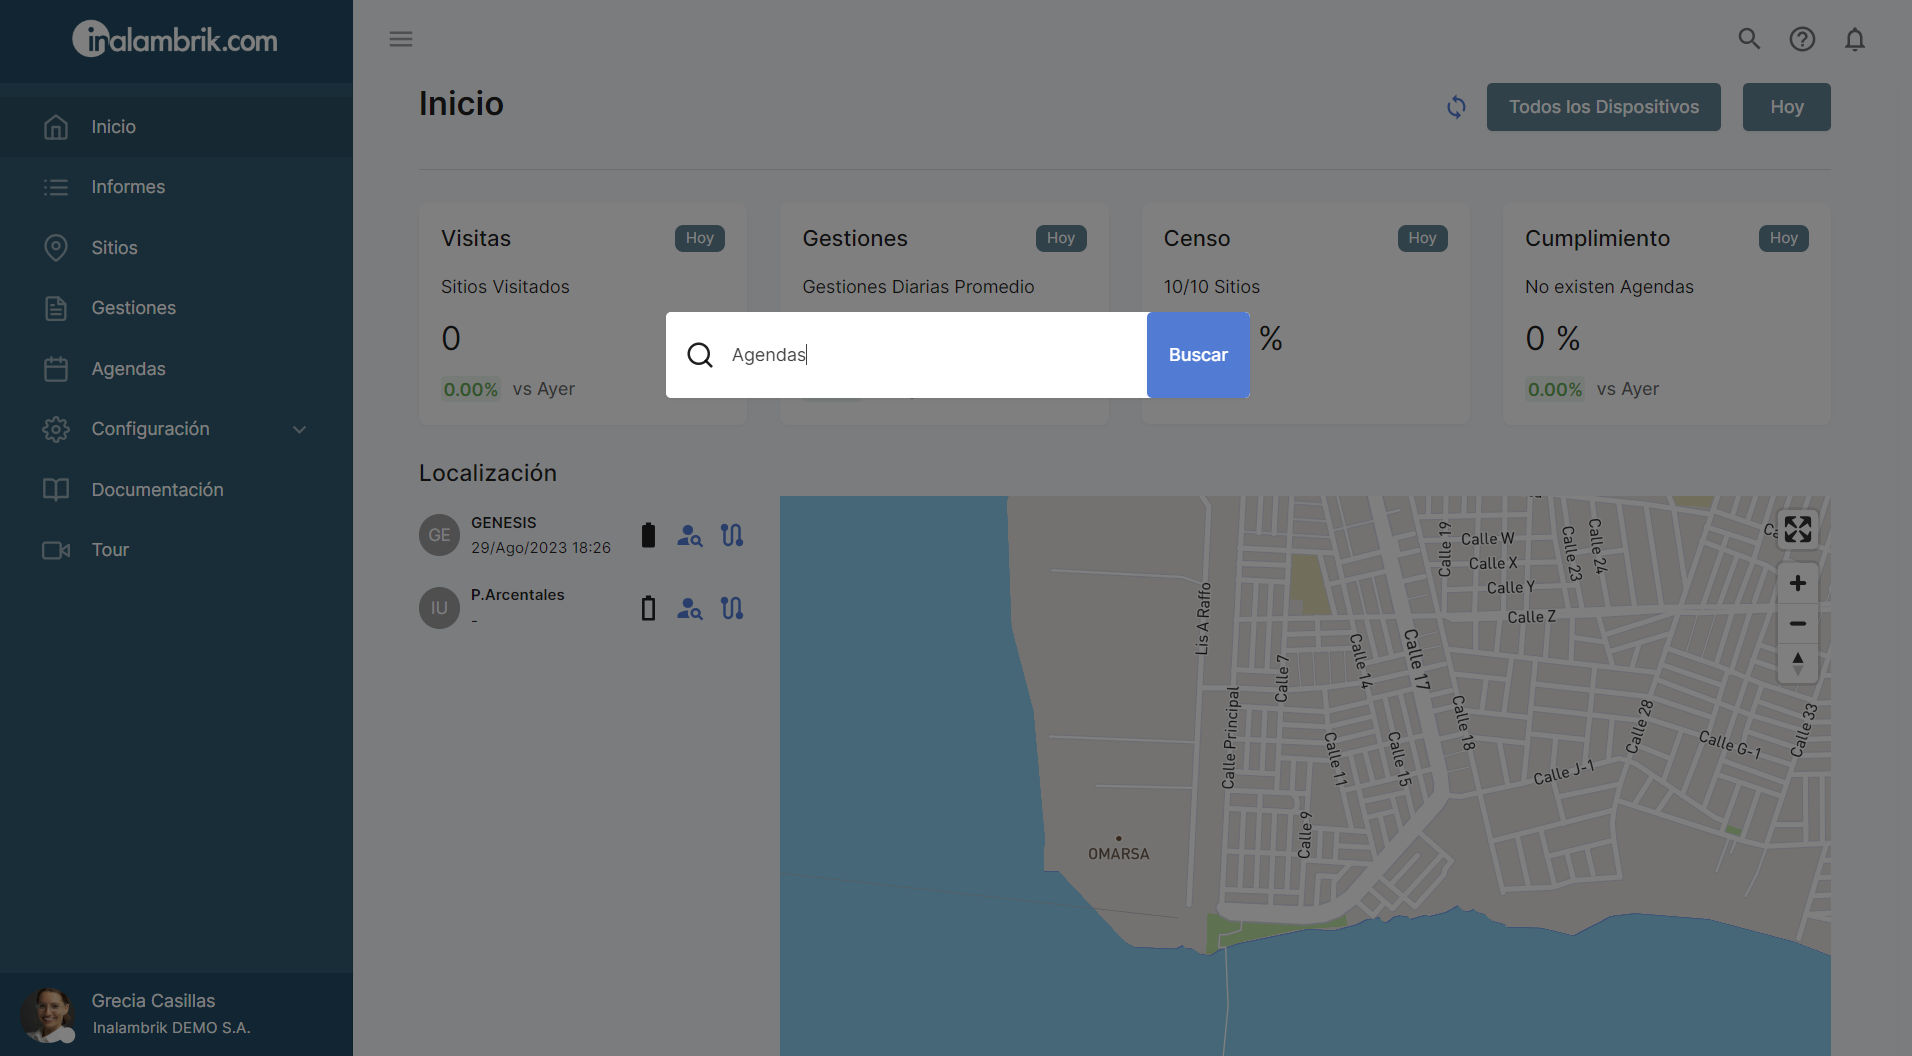This screenshot has width=1912, height=1056.
Task: Expand the Configuración submenu chevron
Action: click(x=299, y=430)
